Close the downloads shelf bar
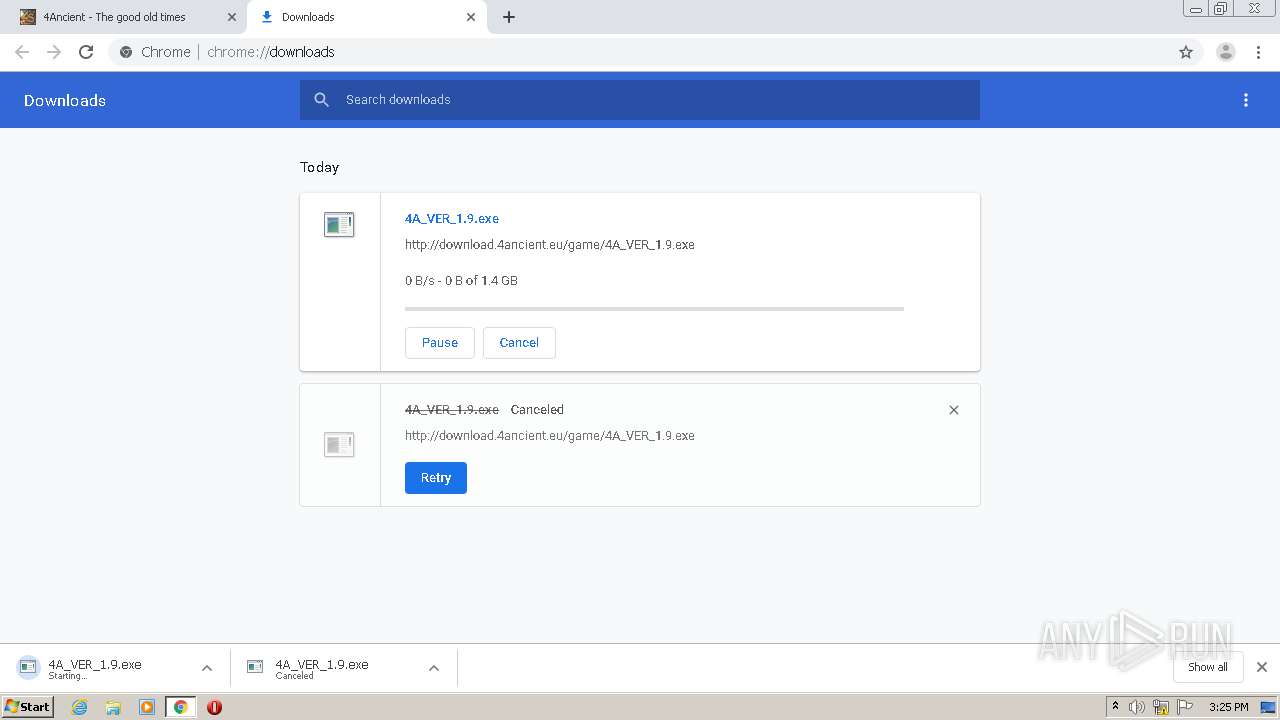The width and height of the screenshot is (1280, 720). pyautogui.click(x=1262, y=667)
